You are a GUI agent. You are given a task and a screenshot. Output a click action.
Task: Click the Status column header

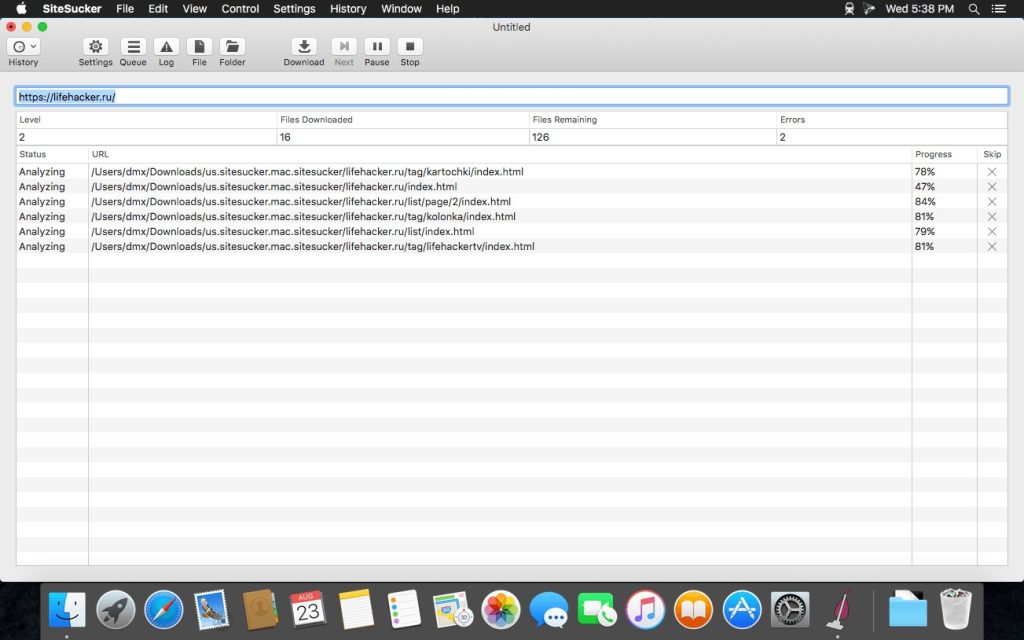(33, 155)
